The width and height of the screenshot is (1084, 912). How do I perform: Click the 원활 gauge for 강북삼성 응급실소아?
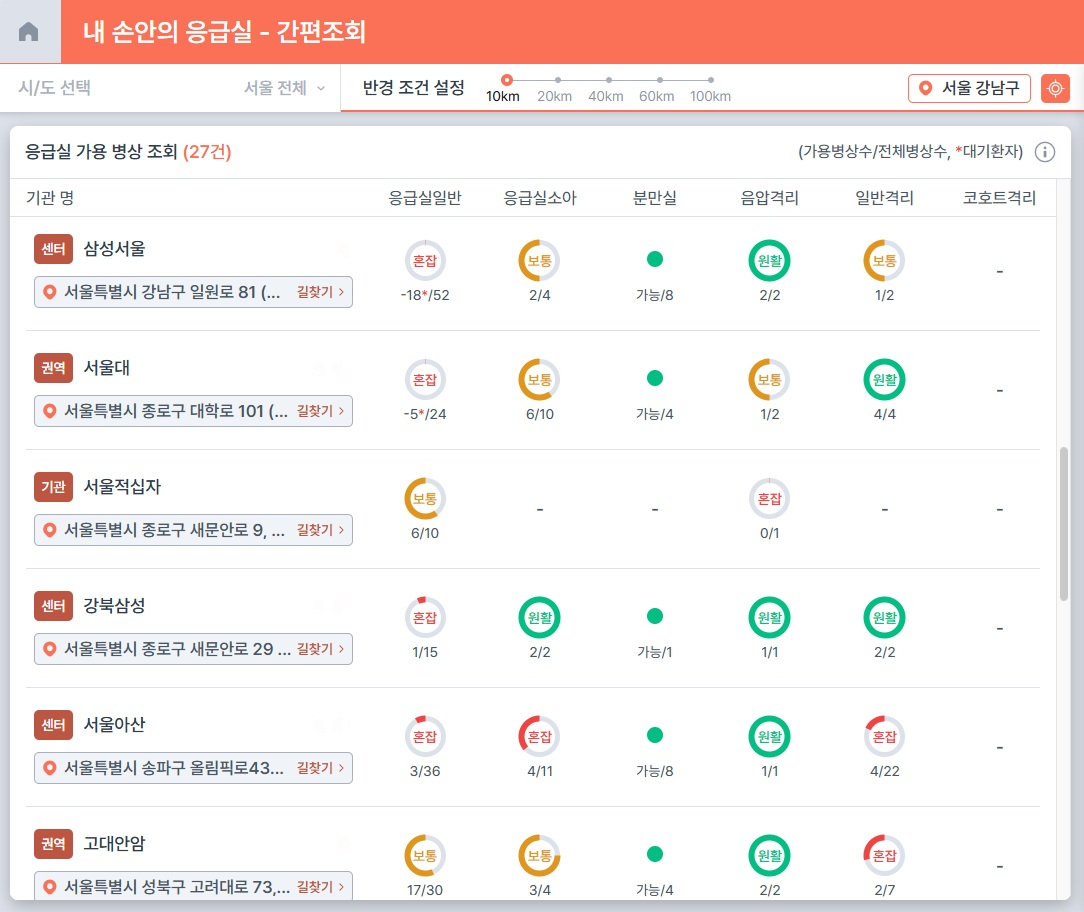[540, 617]
